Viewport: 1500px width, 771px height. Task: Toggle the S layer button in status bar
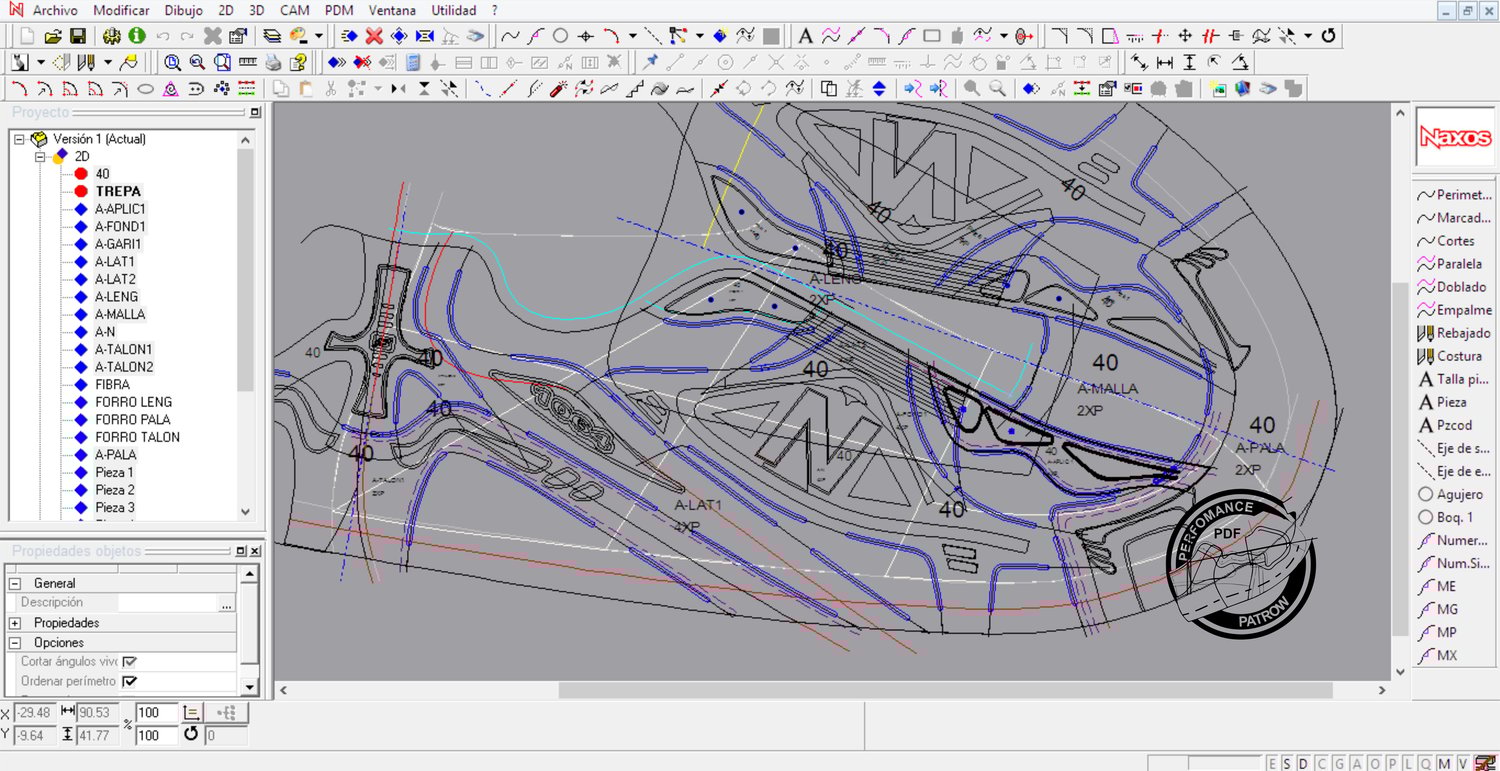pyautogui.click(x=1288, y=763)
